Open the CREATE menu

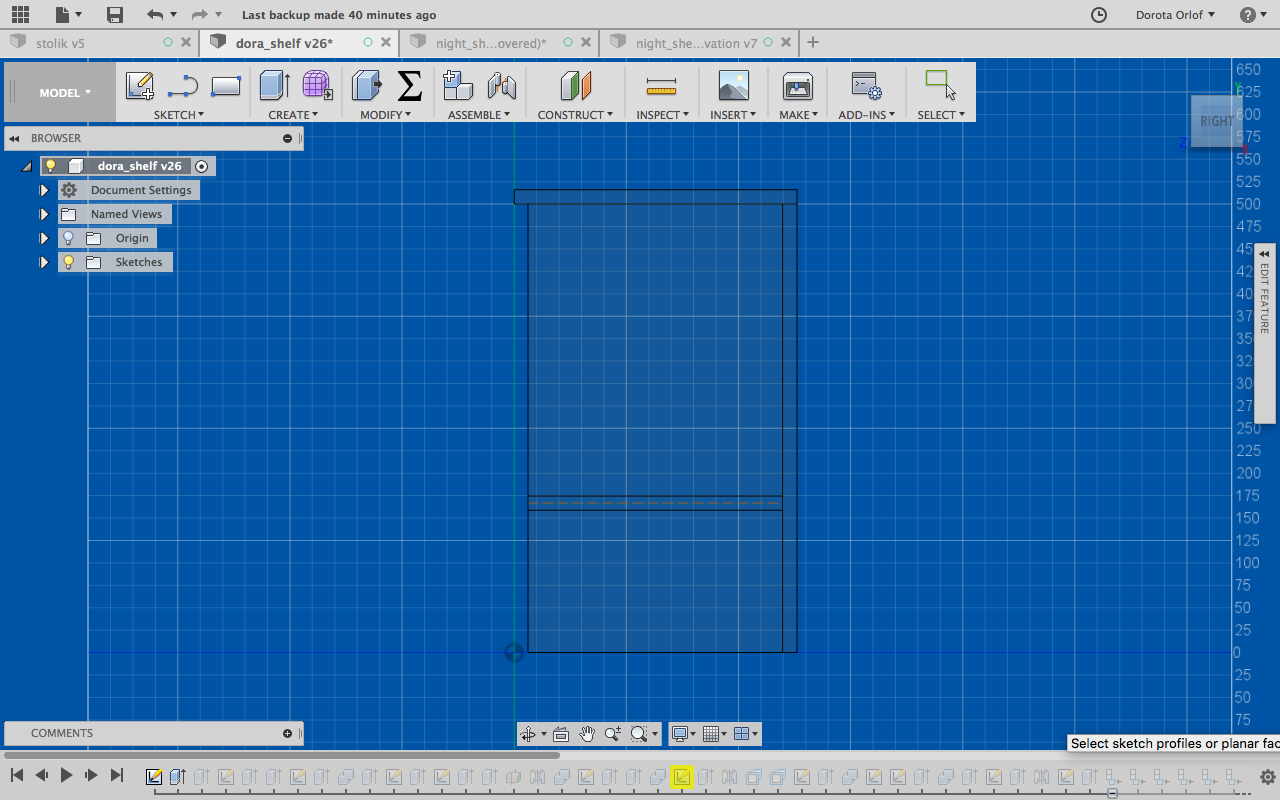(x=293, y=115)
